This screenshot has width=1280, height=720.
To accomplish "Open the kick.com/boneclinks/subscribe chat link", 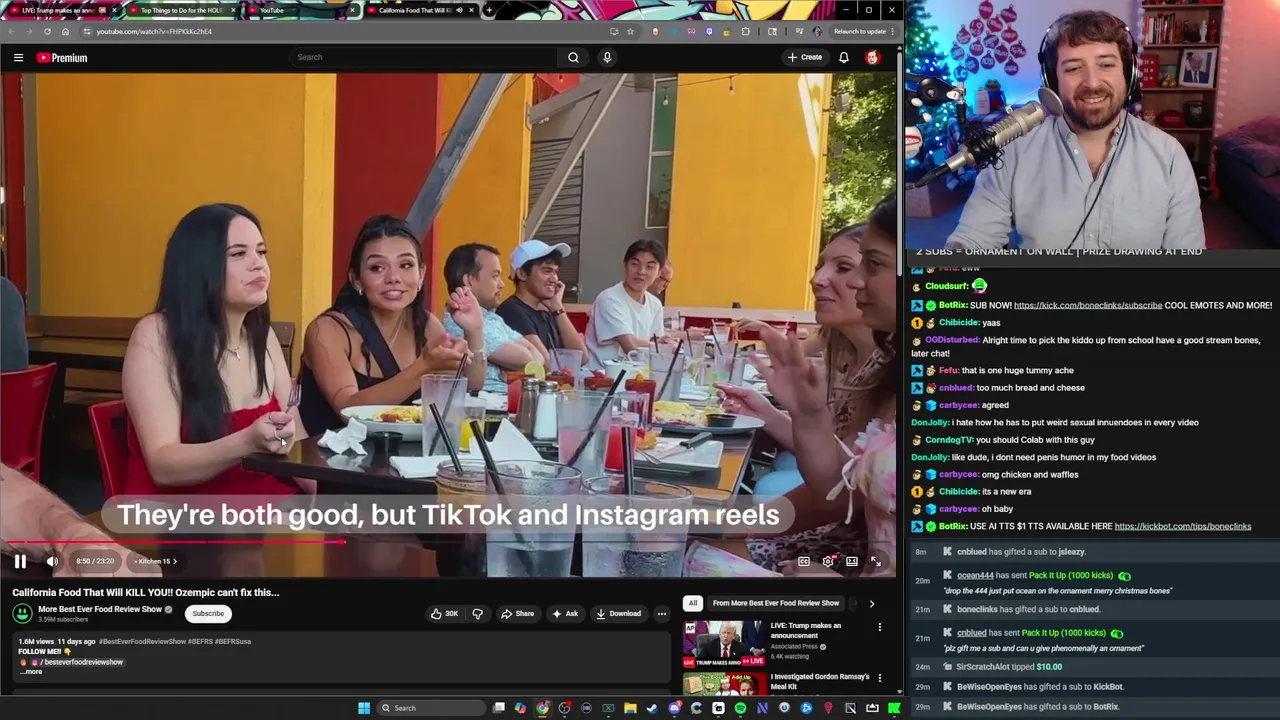I will point(1088,305).
